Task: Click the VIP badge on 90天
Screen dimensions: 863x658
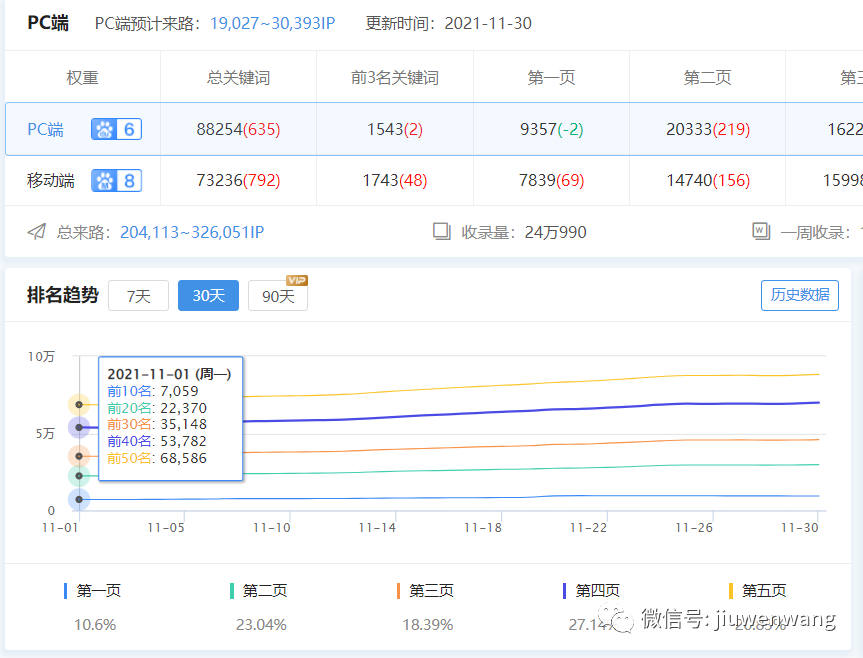Action: (296, 280)
